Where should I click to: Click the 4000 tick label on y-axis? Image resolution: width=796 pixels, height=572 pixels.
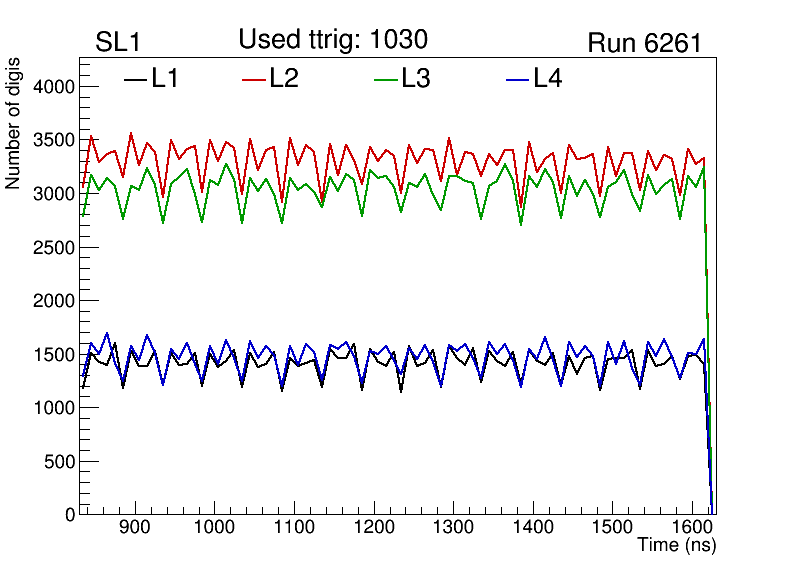tap(55, 87)
